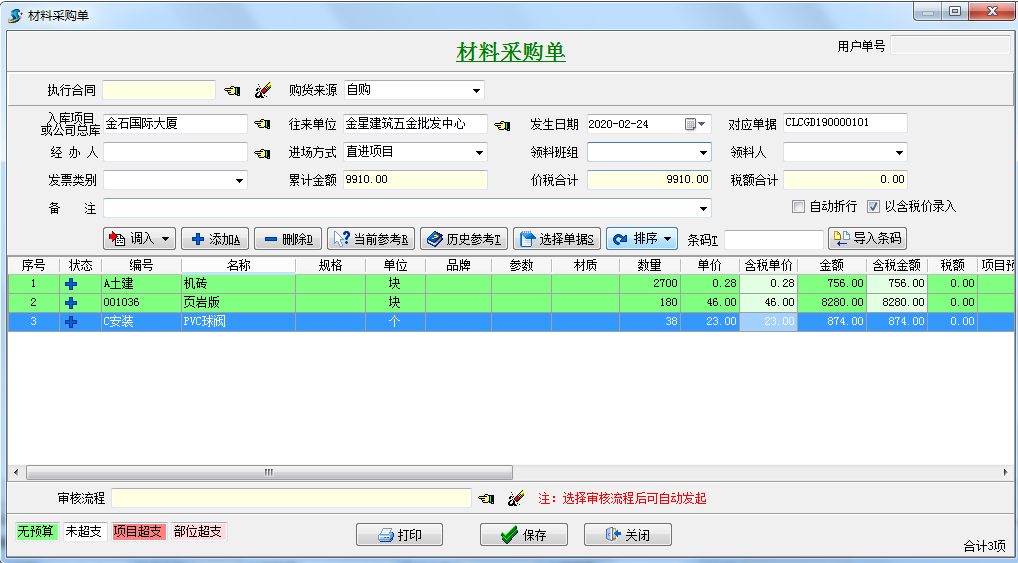Click the clear icon next to 审核流程 field

click(516, 498)
